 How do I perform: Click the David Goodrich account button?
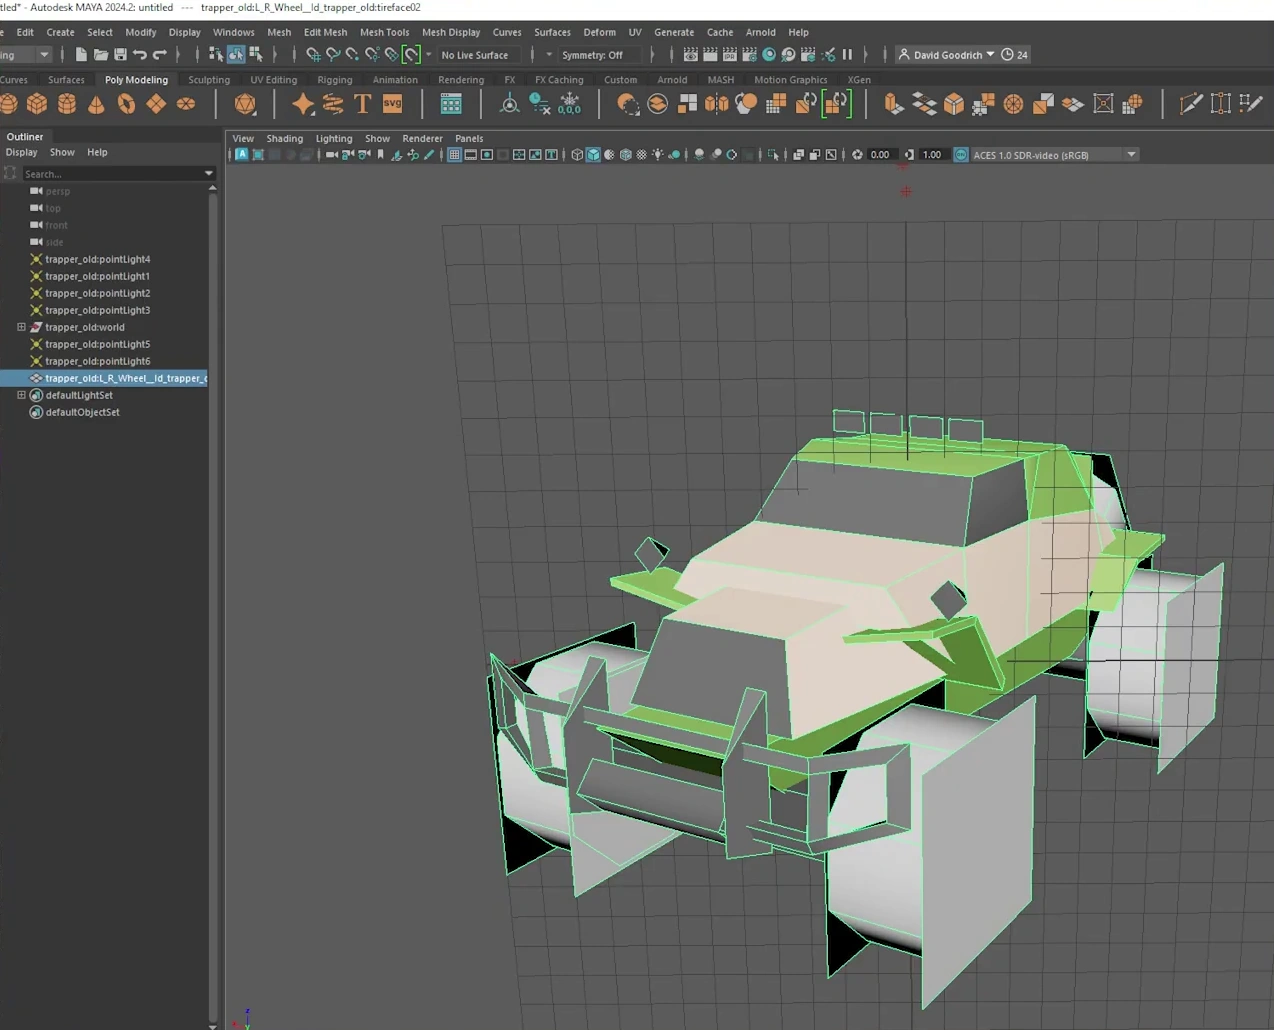coord(946,55)
